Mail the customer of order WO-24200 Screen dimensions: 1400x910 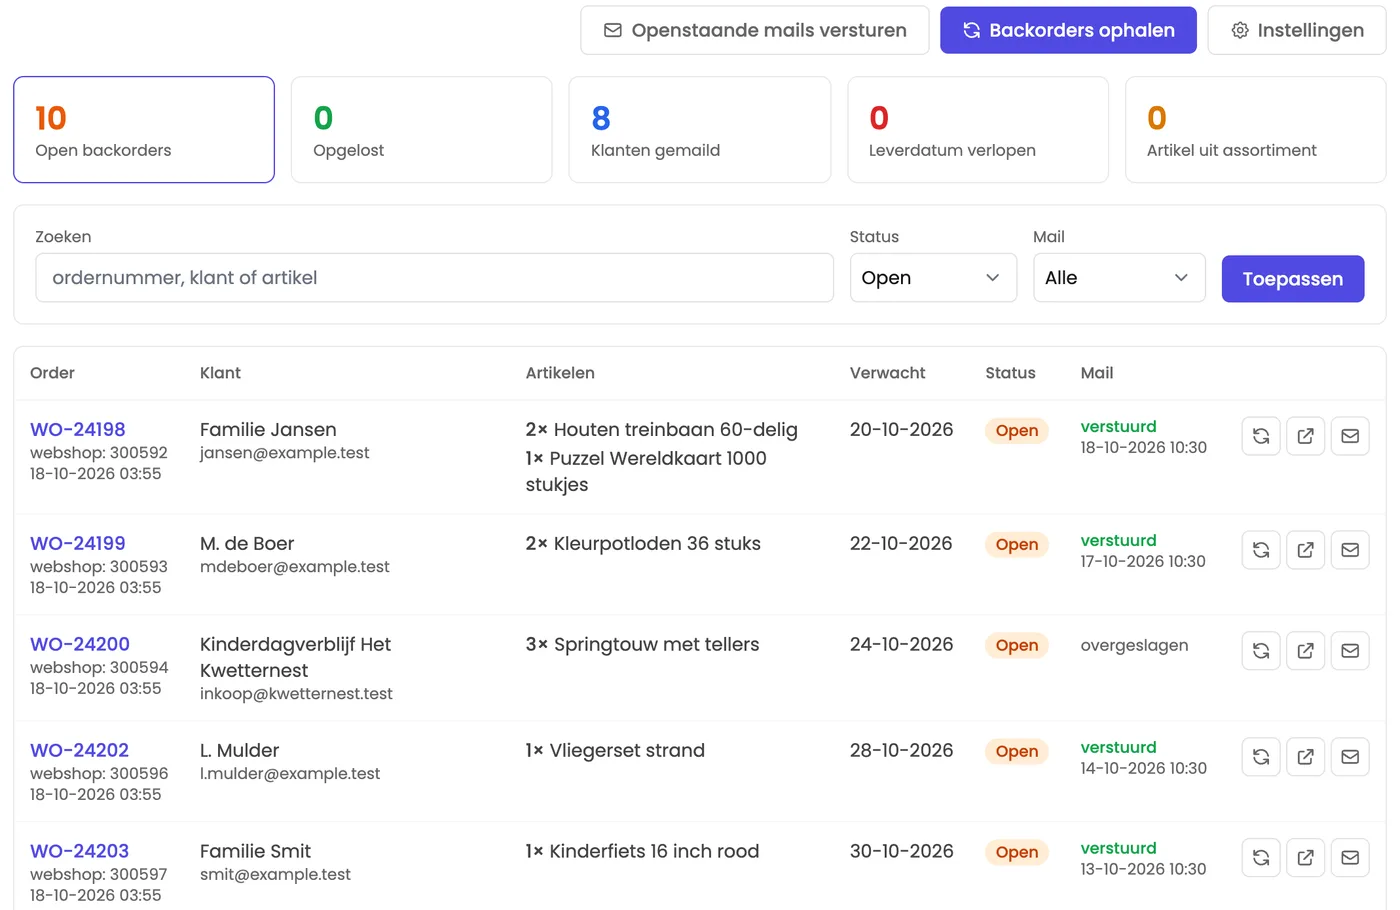[1350, 651]
